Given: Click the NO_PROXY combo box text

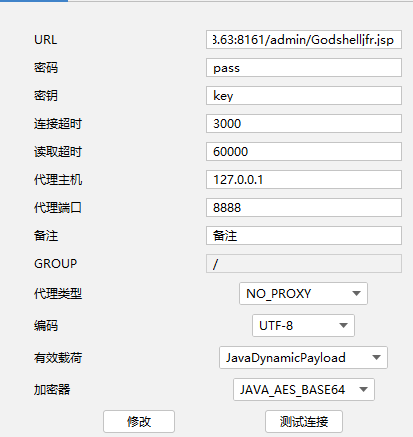Looking at the screenshot, I should coord(279,294).
